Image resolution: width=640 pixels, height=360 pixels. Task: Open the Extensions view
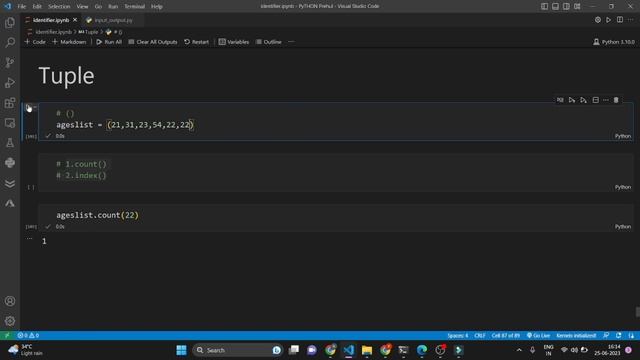[10, 102]
